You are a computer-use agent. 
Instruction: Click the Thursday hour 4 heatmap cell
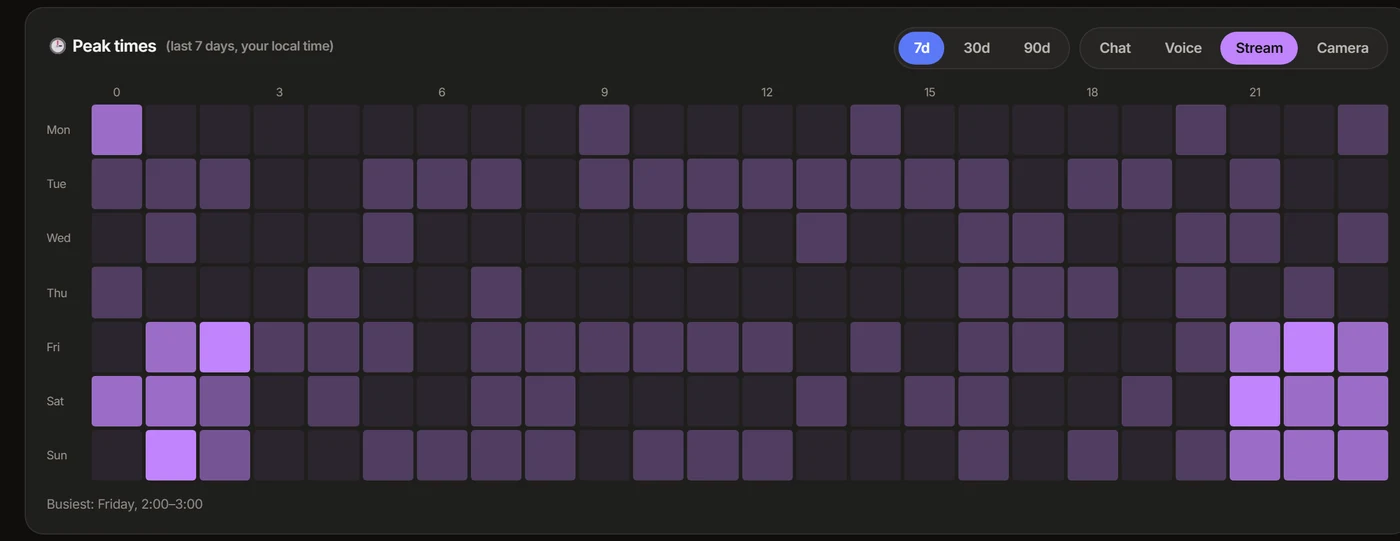coord(334,292)
